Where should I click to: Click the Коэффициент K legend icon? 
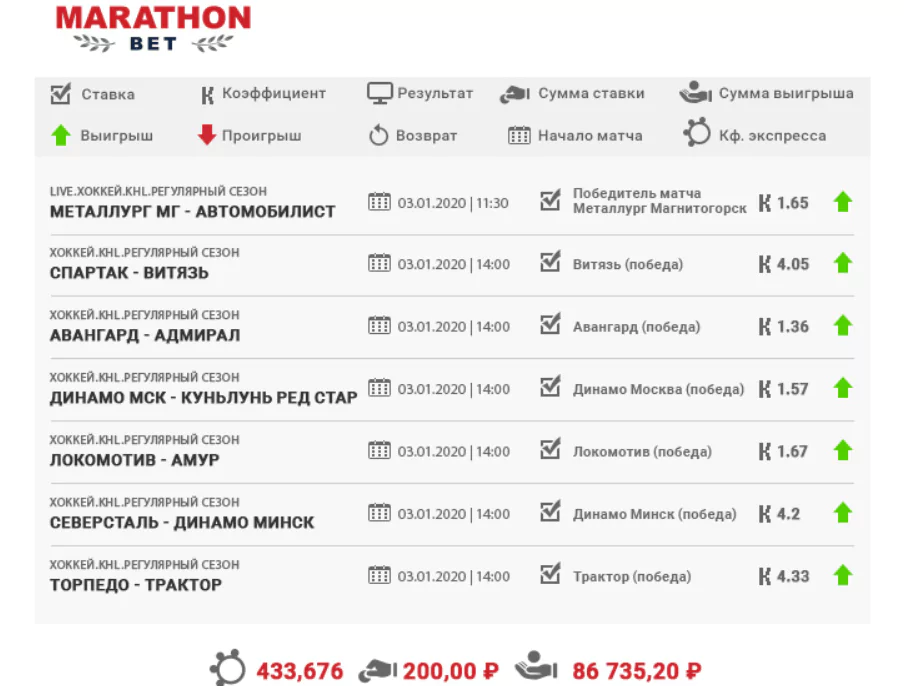point(207,95)
